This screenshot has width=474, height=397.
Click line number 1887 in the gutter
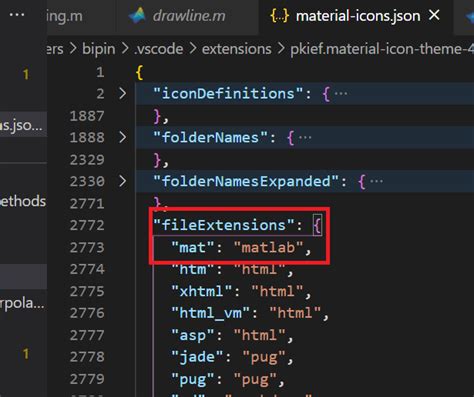click(87, 116)
